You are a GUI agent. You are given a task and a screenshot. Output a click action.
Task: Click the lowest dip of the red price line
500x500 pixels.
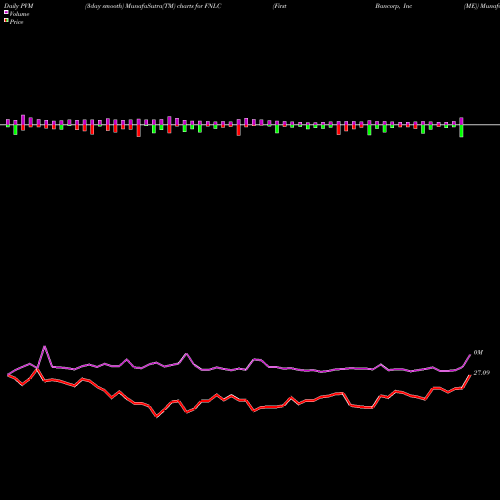tap(157, 416)
